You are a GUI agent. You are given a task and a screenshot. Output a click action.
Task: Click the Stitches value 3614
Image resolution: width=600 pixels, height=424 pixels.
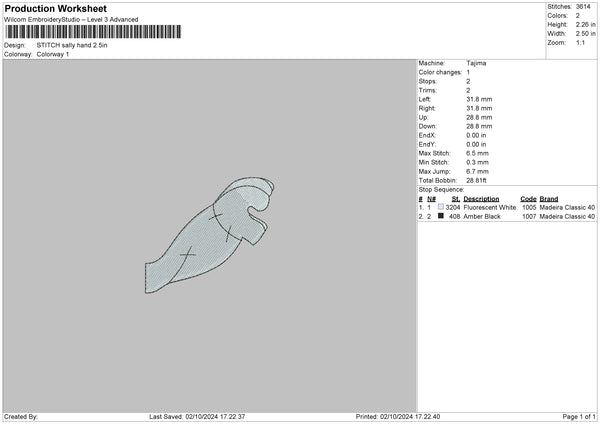583,7
